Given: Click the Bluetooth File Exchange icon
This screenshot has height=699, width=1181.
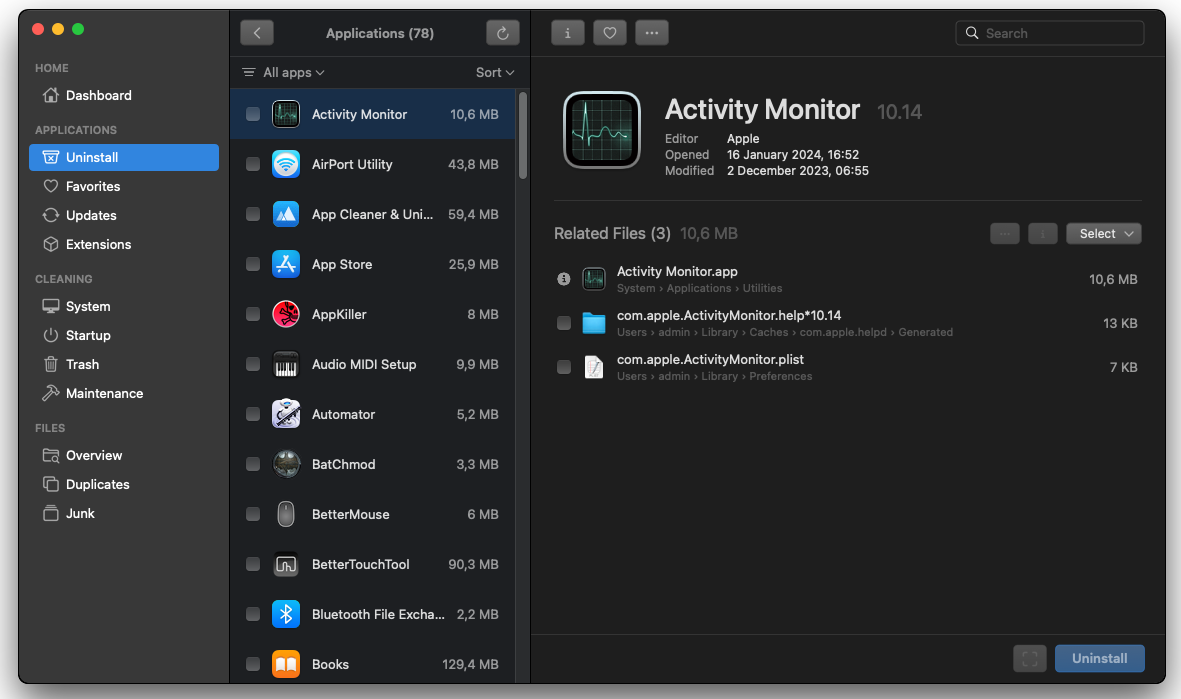Looking at the screenshot, I should [286, 614].
